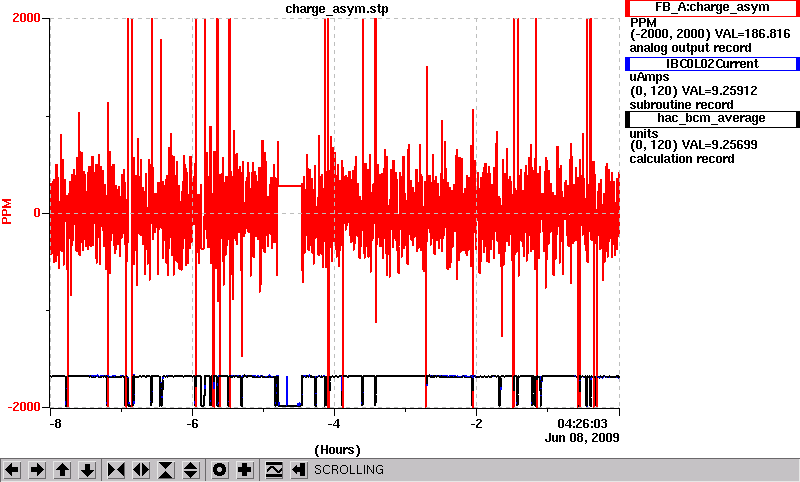Click the charge_asym.stp plot title

(337, 9)
